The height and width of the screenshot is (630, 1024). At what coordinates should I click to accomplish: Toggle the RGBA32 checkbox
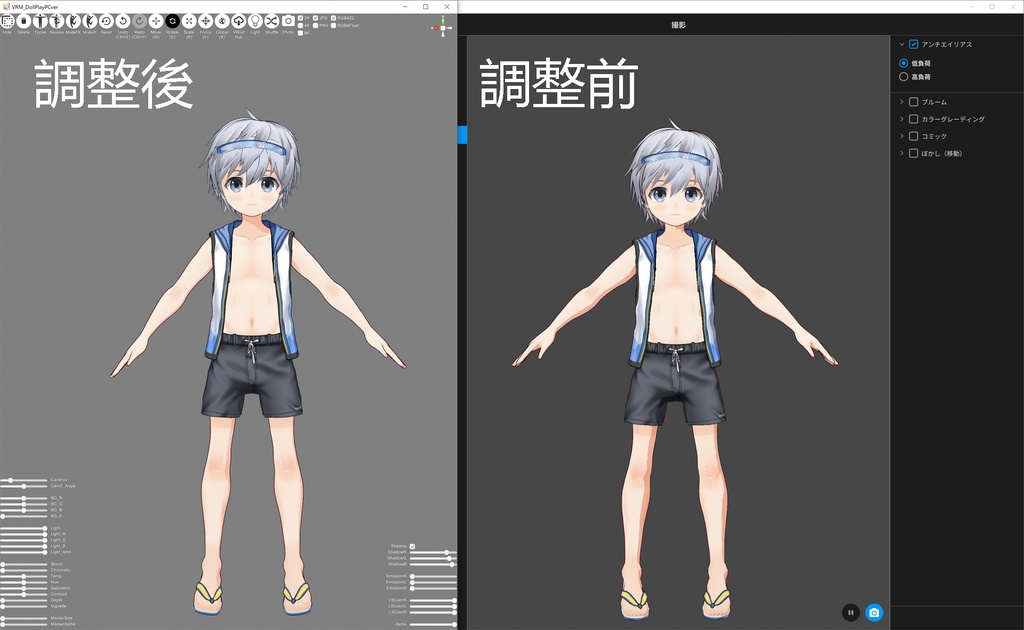334,18
